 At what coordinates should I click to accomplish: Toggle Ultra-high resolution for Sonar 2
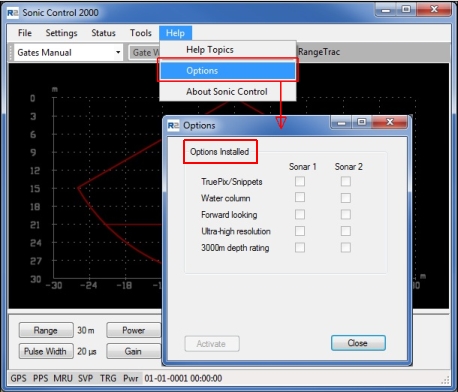coord(346,231)
